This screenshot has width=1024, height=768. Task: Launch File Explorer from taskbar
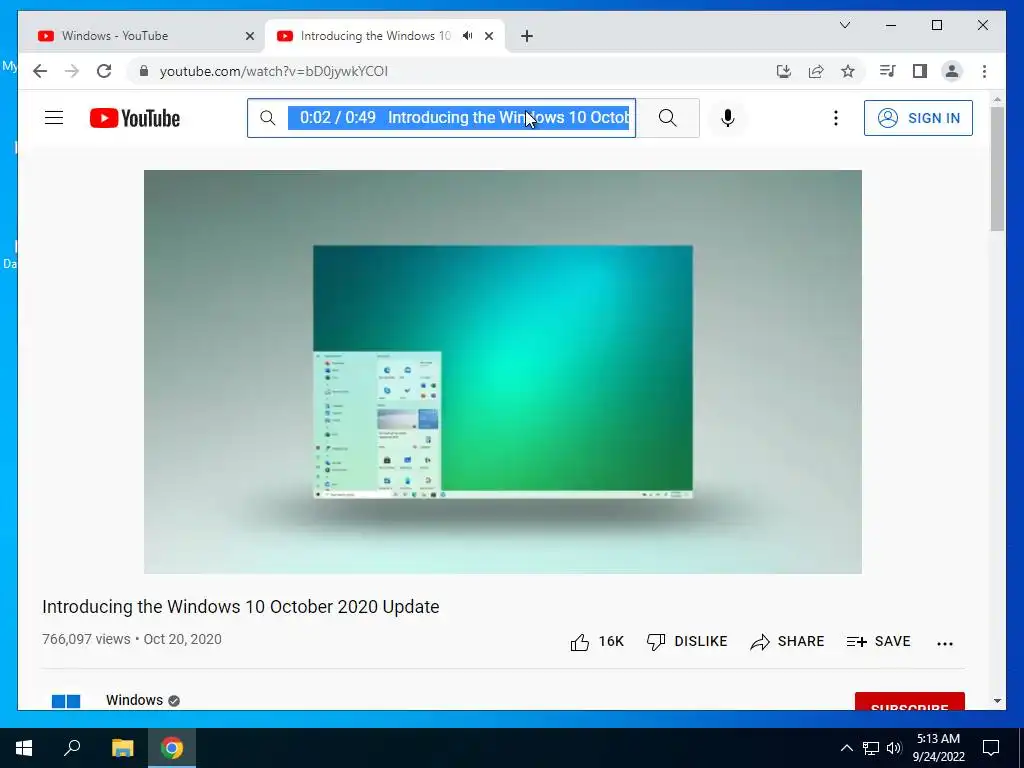click(122, 748)
